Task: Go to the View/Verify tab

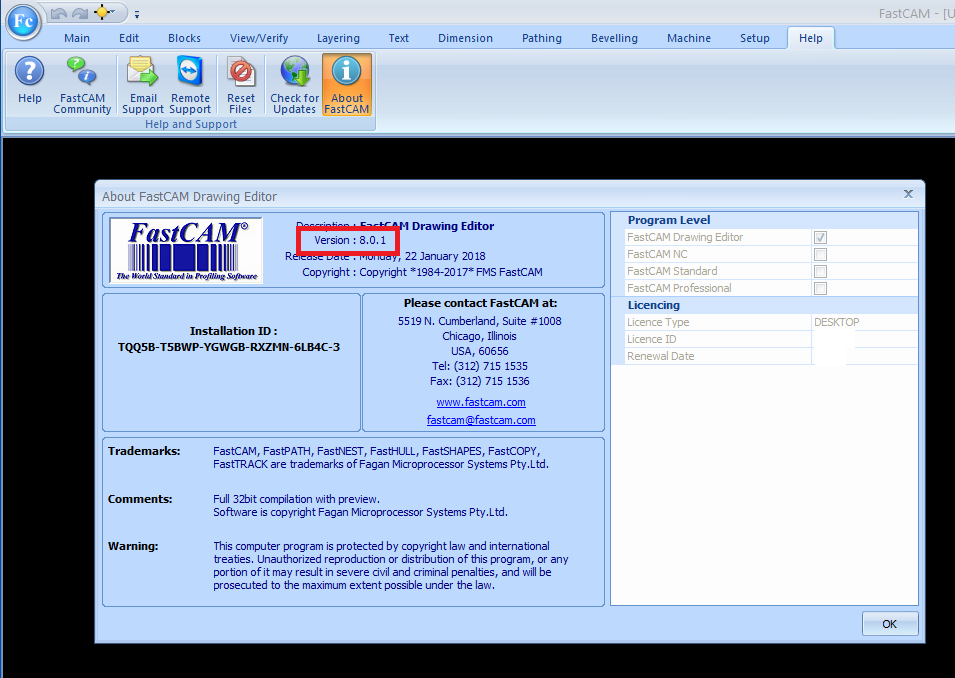Action: coord(259,38)
